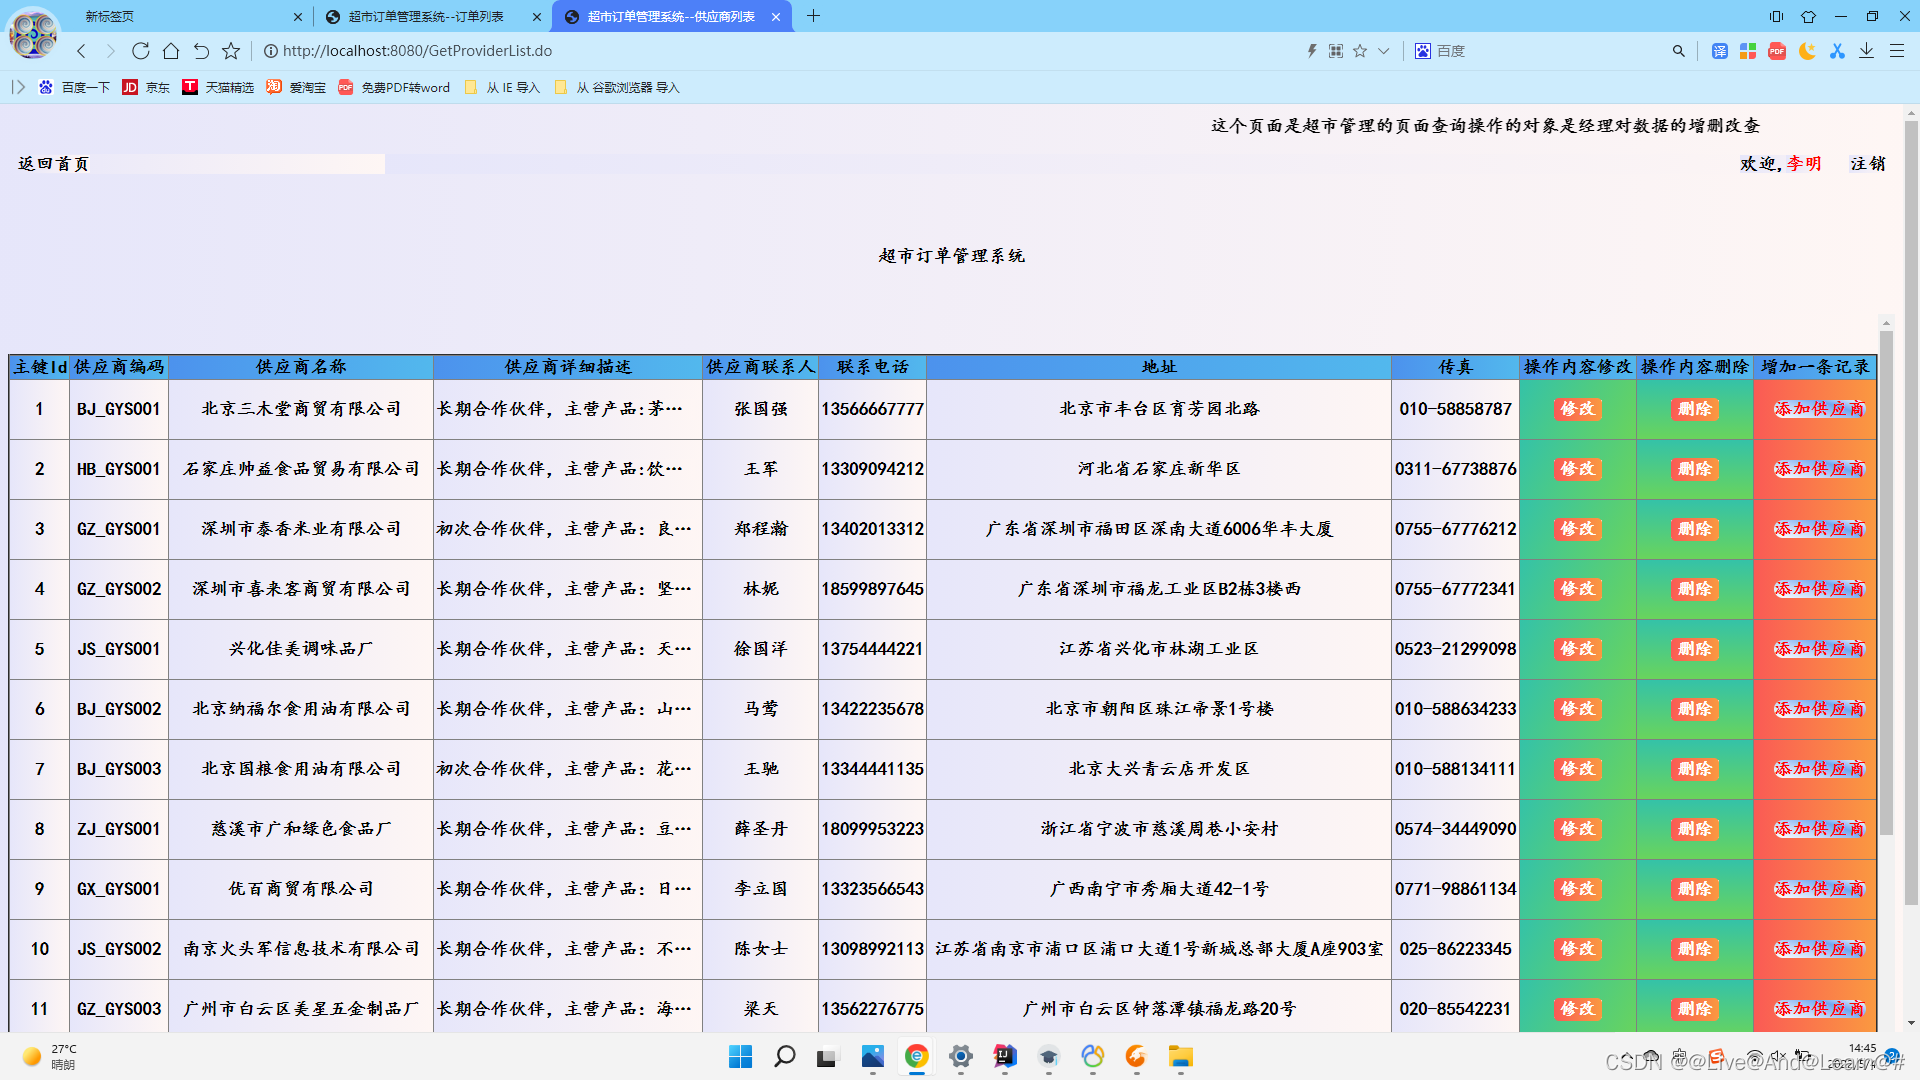Image resolution: width=1920 pixels, height=1080 pixels.
Task: Click 修改 for supplier BJ_GYS001
Action: [1577, 409]
